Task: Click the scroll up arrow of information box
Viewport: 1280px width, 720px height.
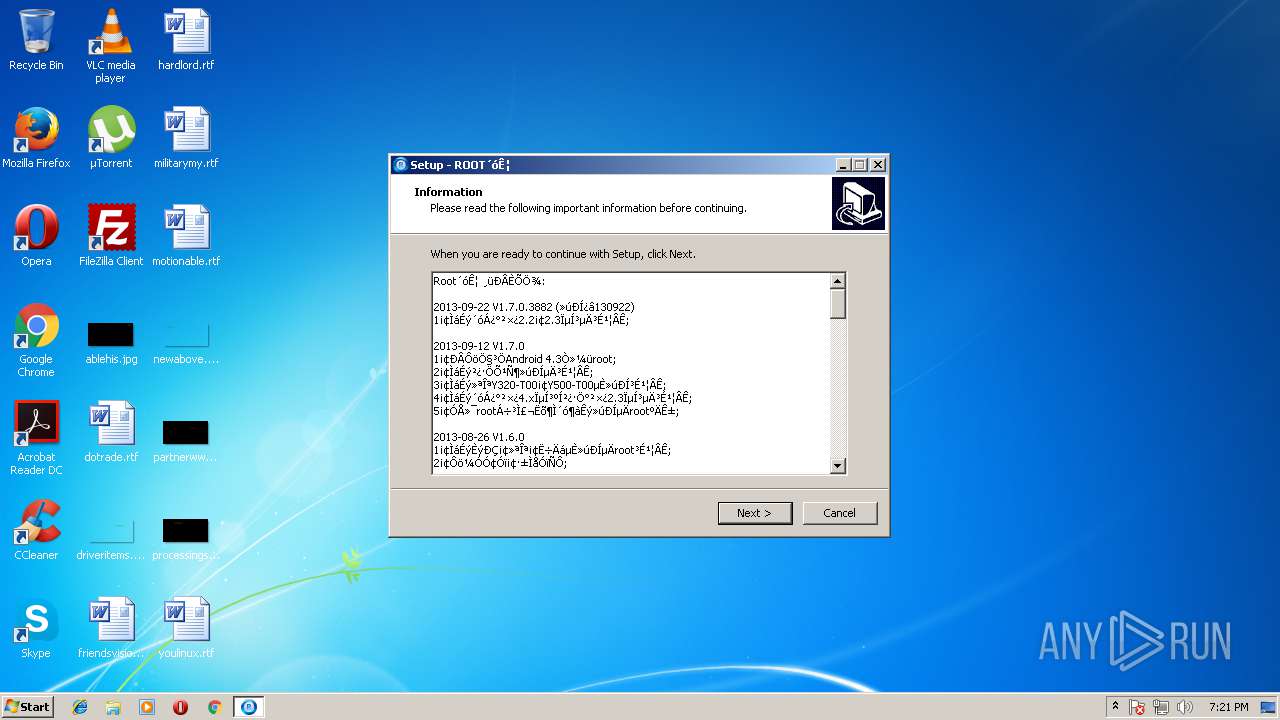Action: (x=838, y=281)
